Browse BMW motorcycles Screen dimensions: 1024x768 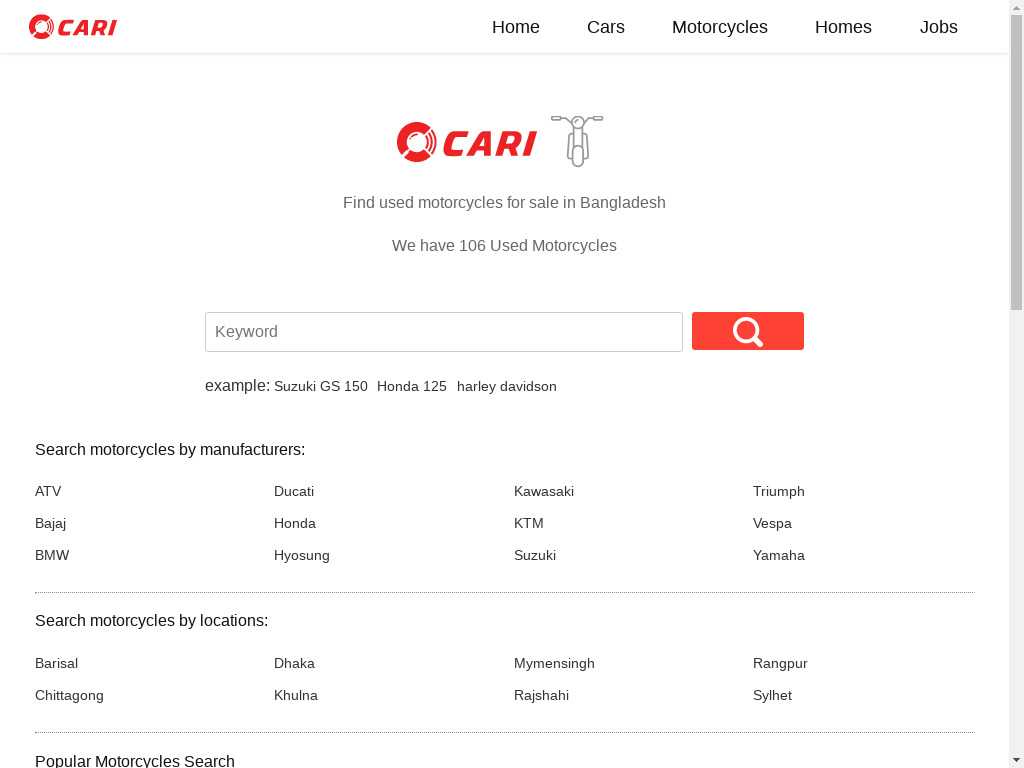point(52,555)
